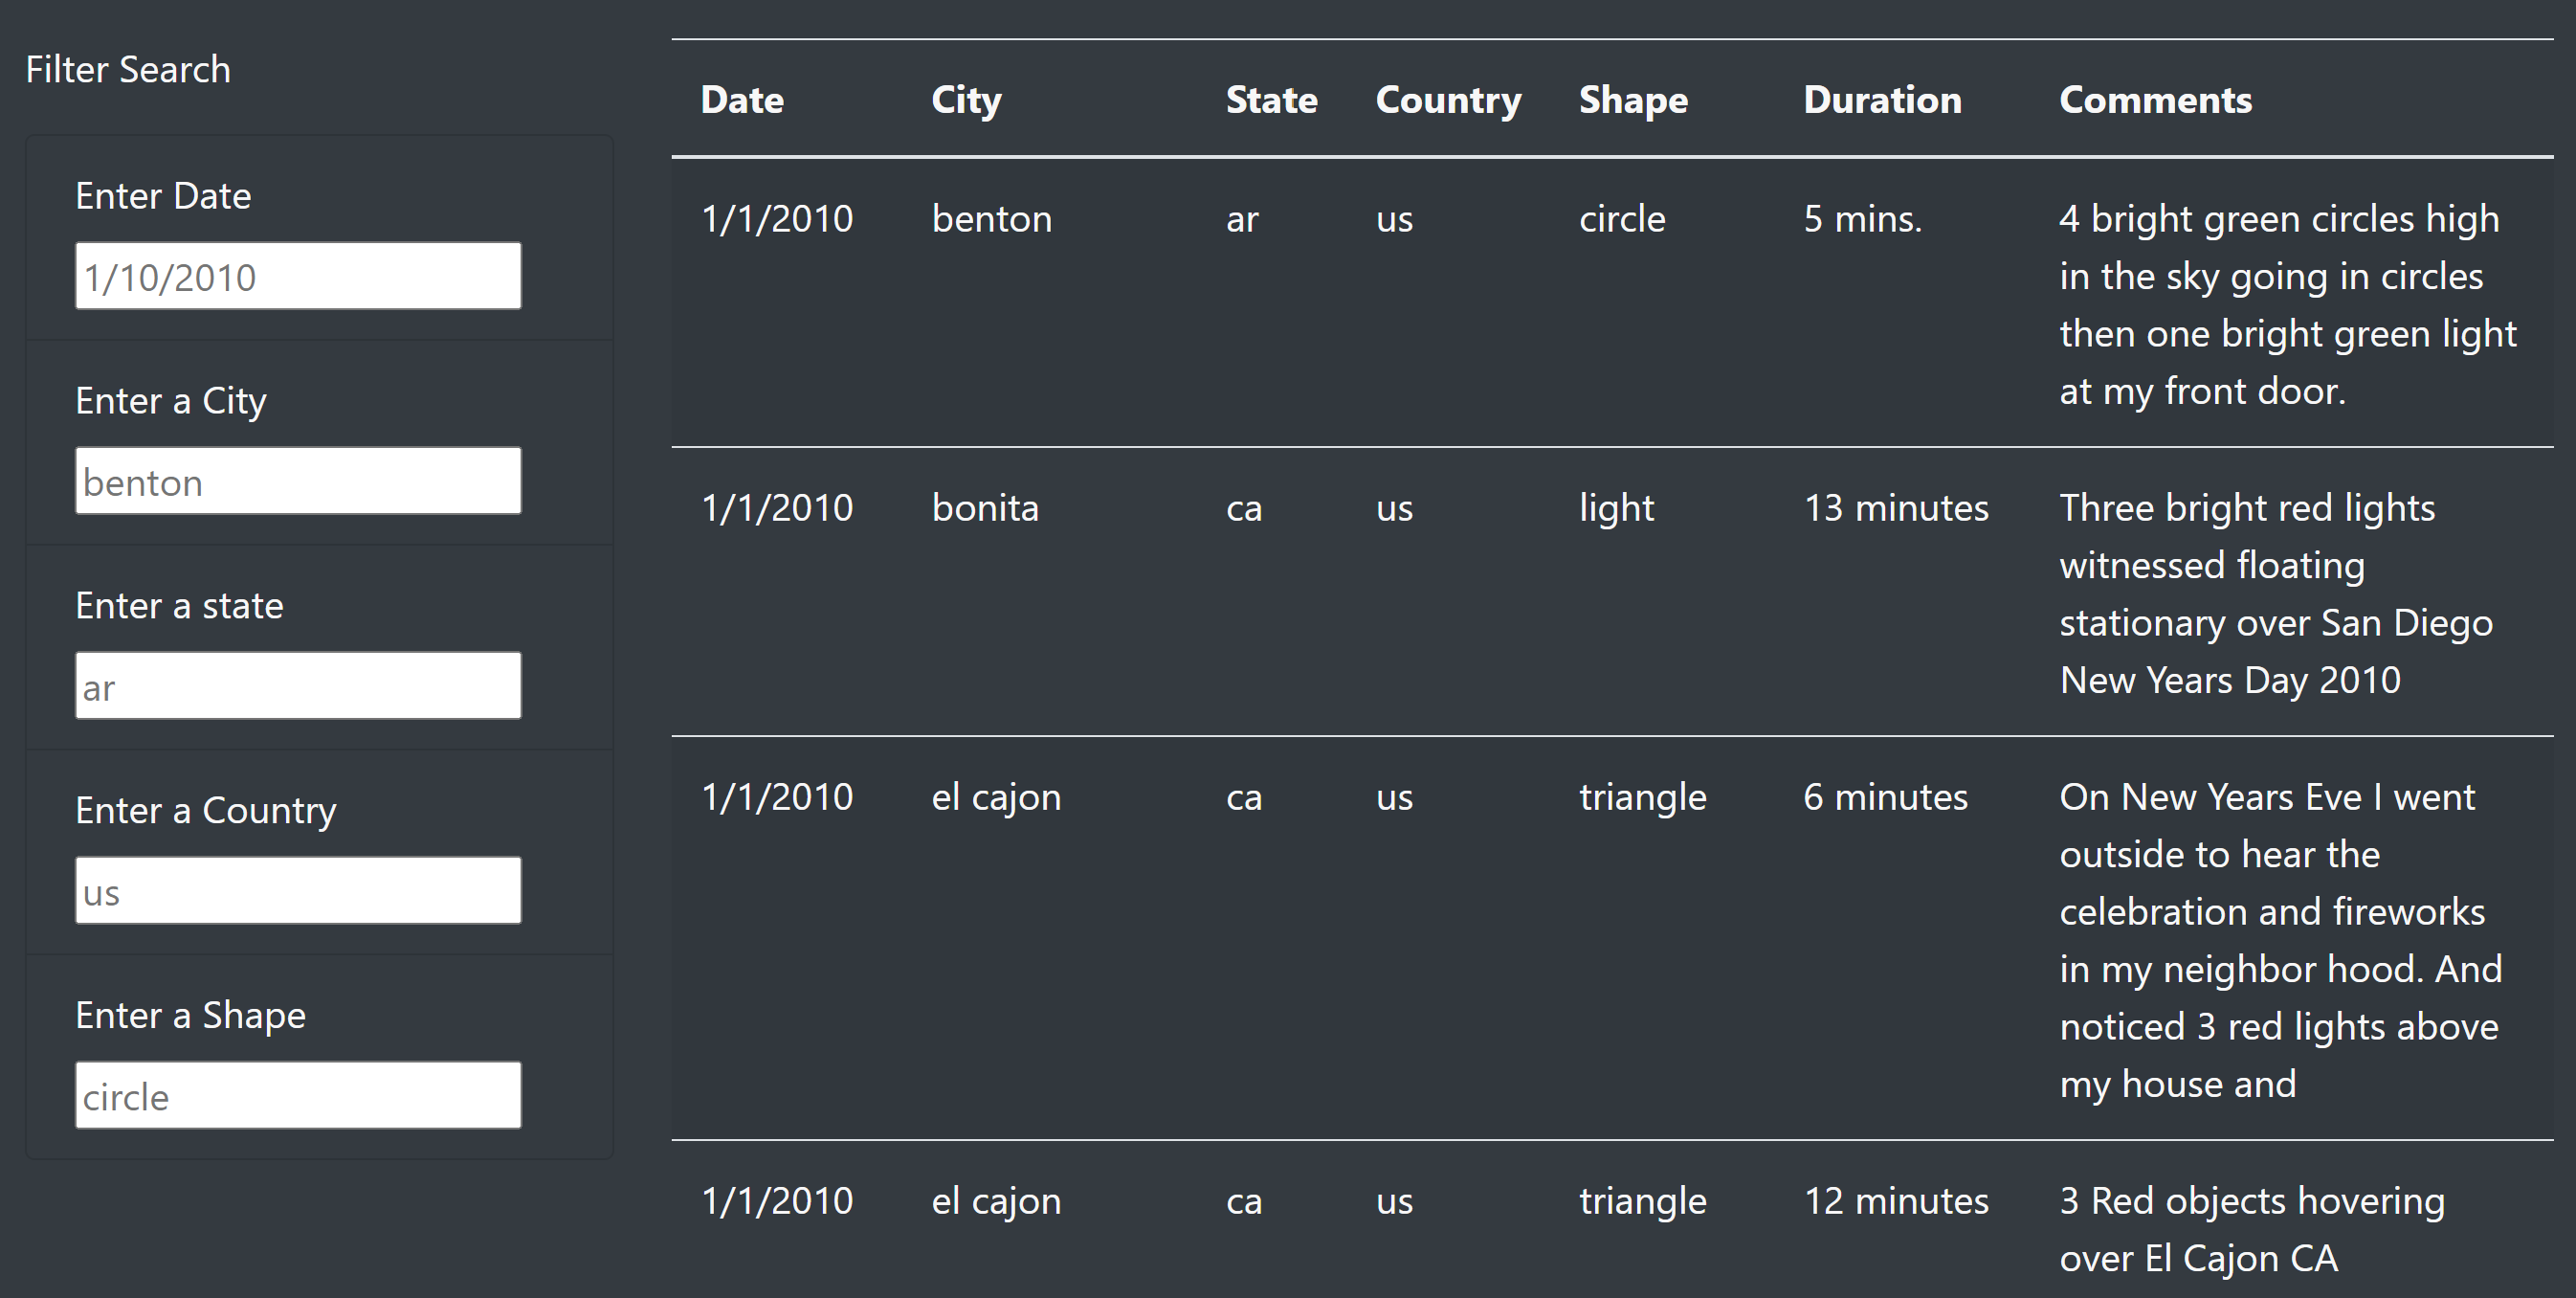Select the Enter a City text box

(x=297, y=481)
